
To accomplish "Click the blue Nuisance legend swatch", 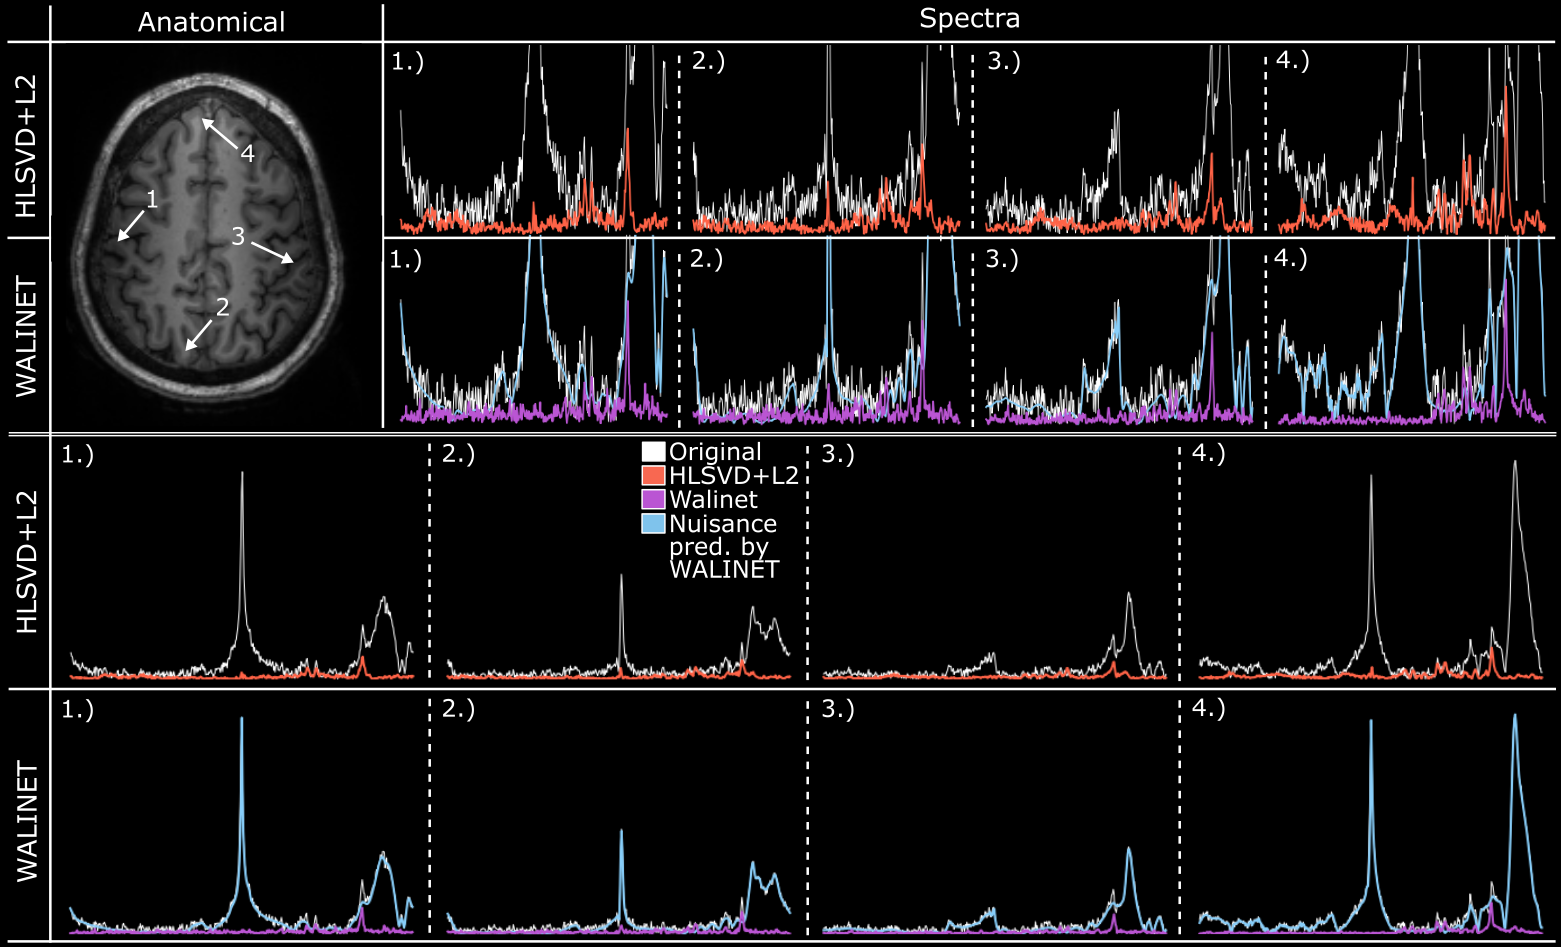I will pos(653,523).
